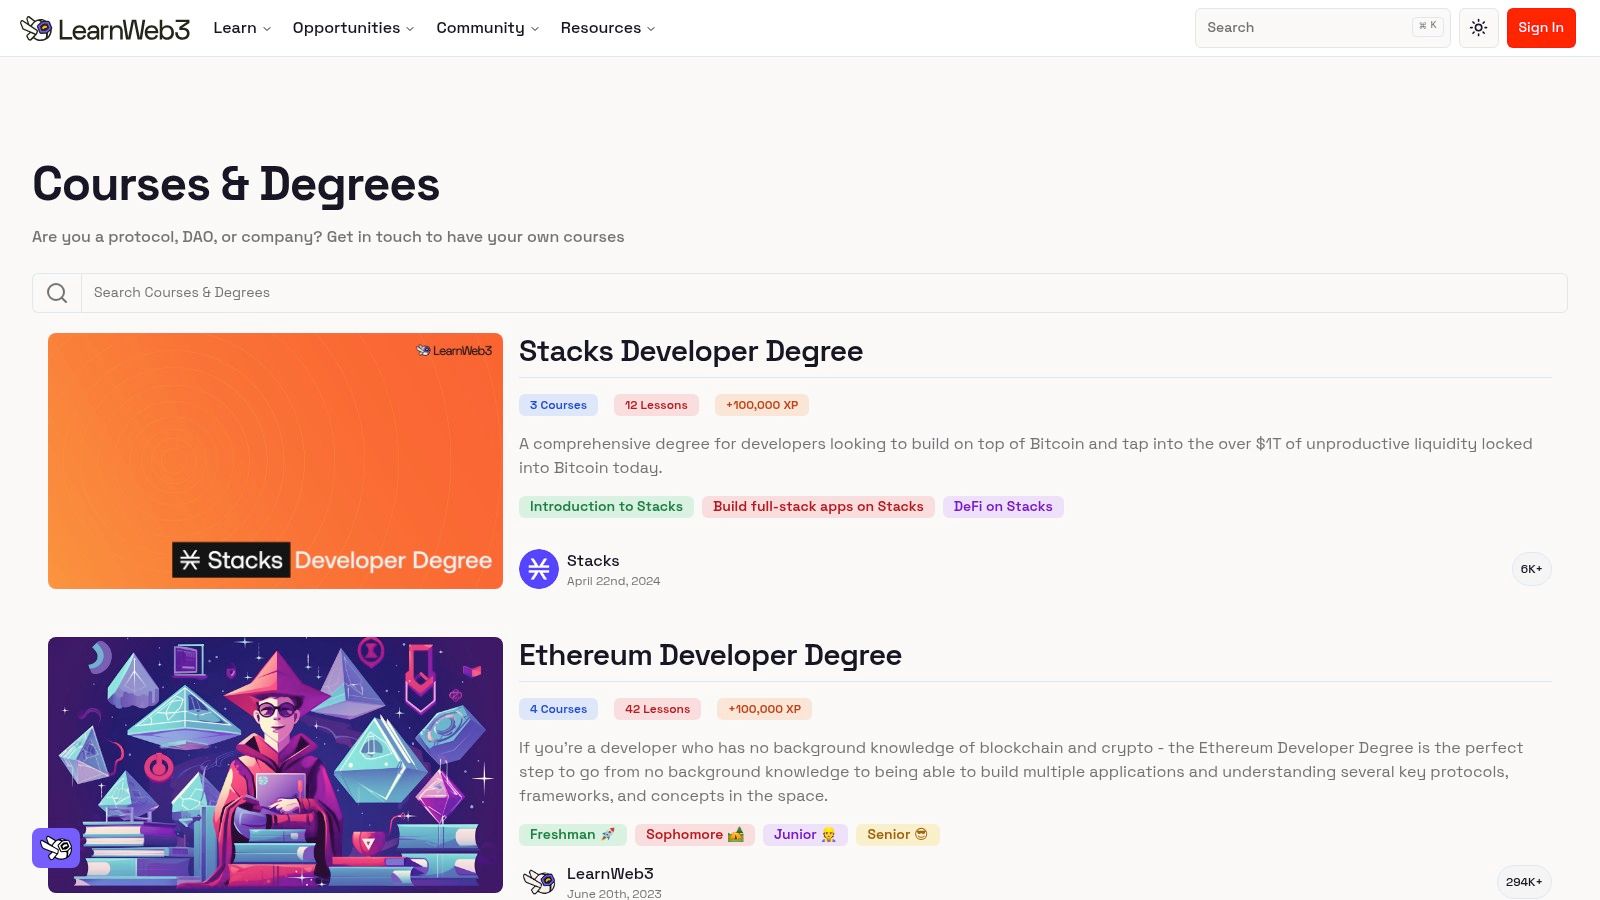
Task: Toggle the light/dark theme sun icon
Action: 1478,28
